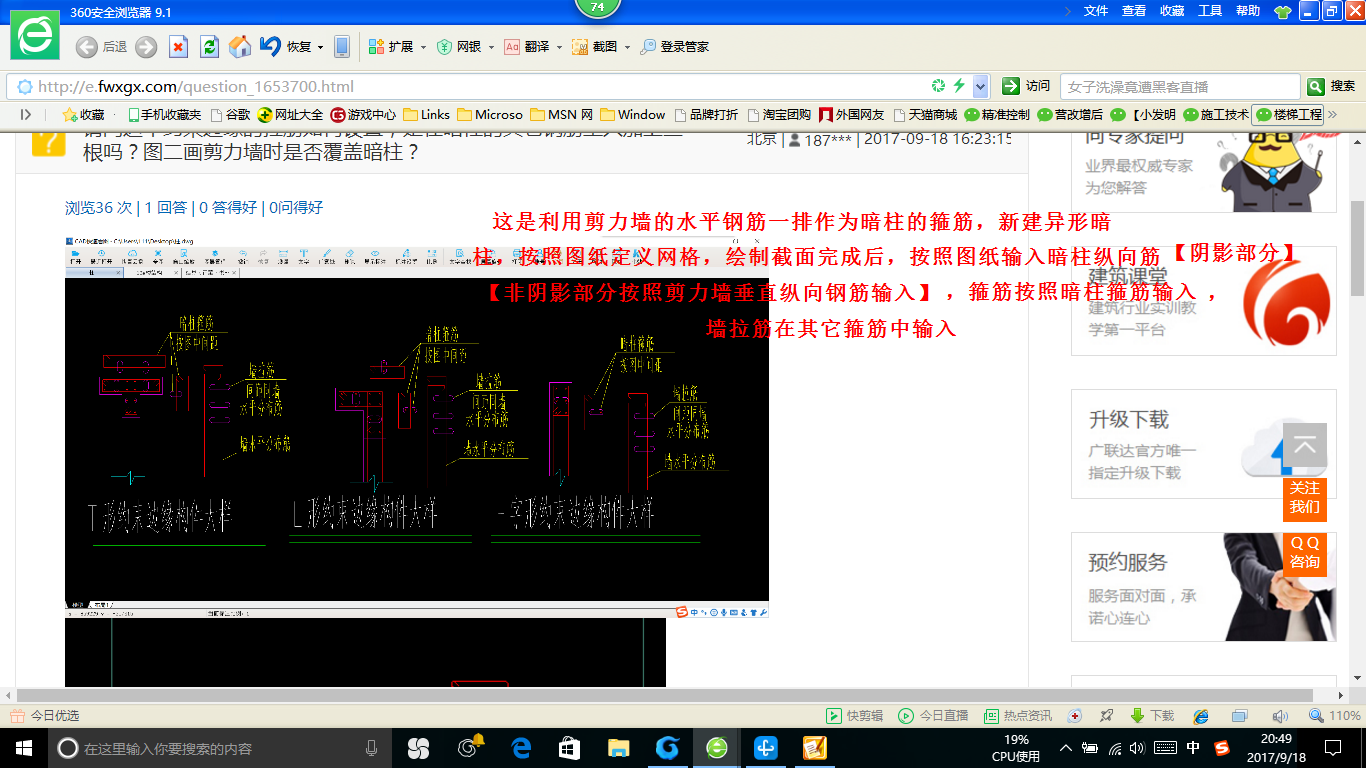Click the browser Forward arrow button
This screenshot has width=1366, height=768.
click(x=146, y=46)
